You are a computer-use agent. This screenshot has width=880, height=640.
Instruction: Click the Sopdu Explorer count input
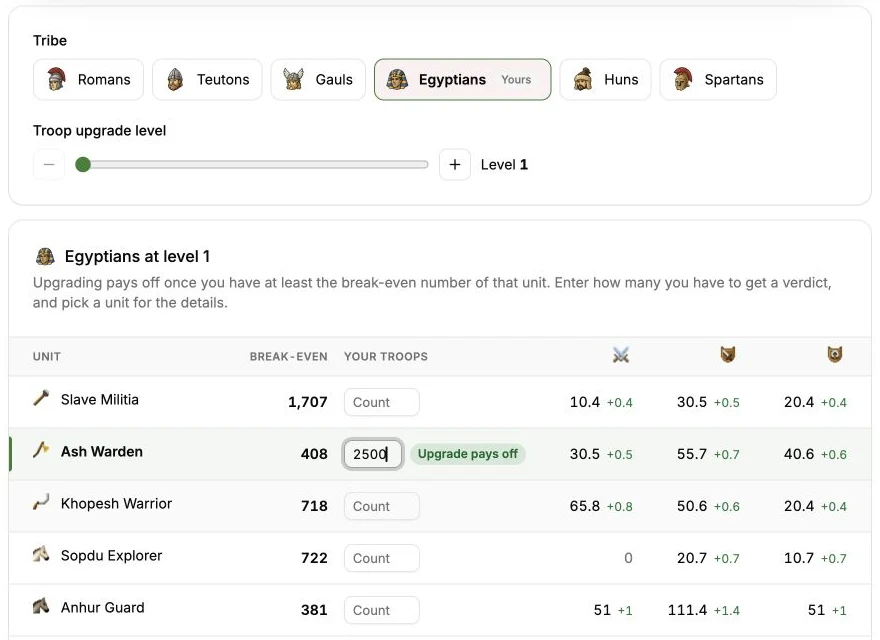pos(382,558)
